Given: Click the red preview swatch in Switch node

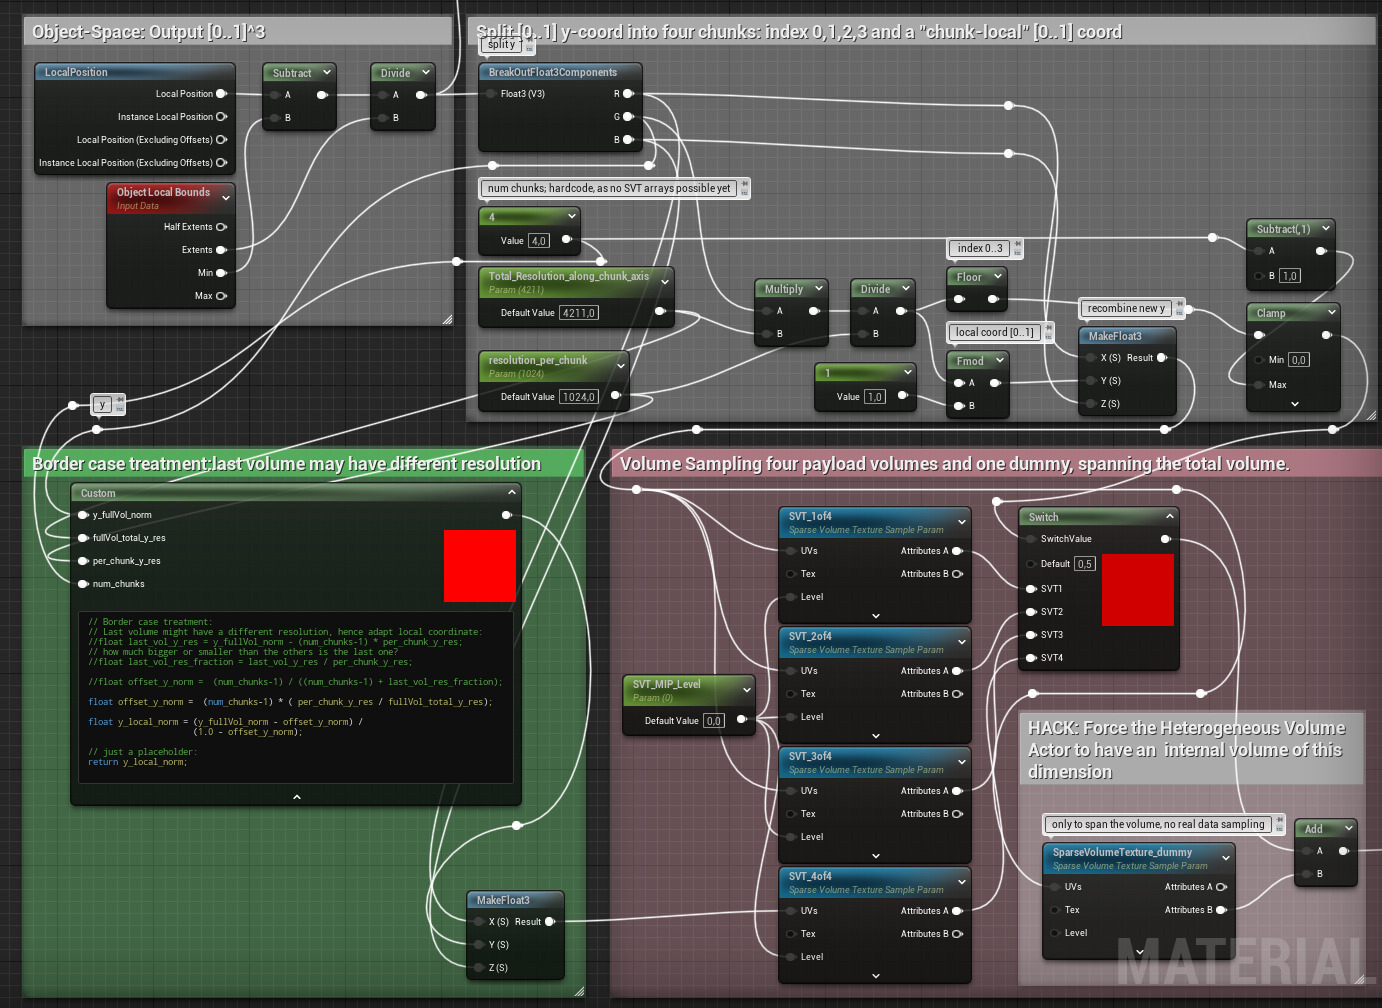Looking at the screenshot, I should [x=1138, y=590].
